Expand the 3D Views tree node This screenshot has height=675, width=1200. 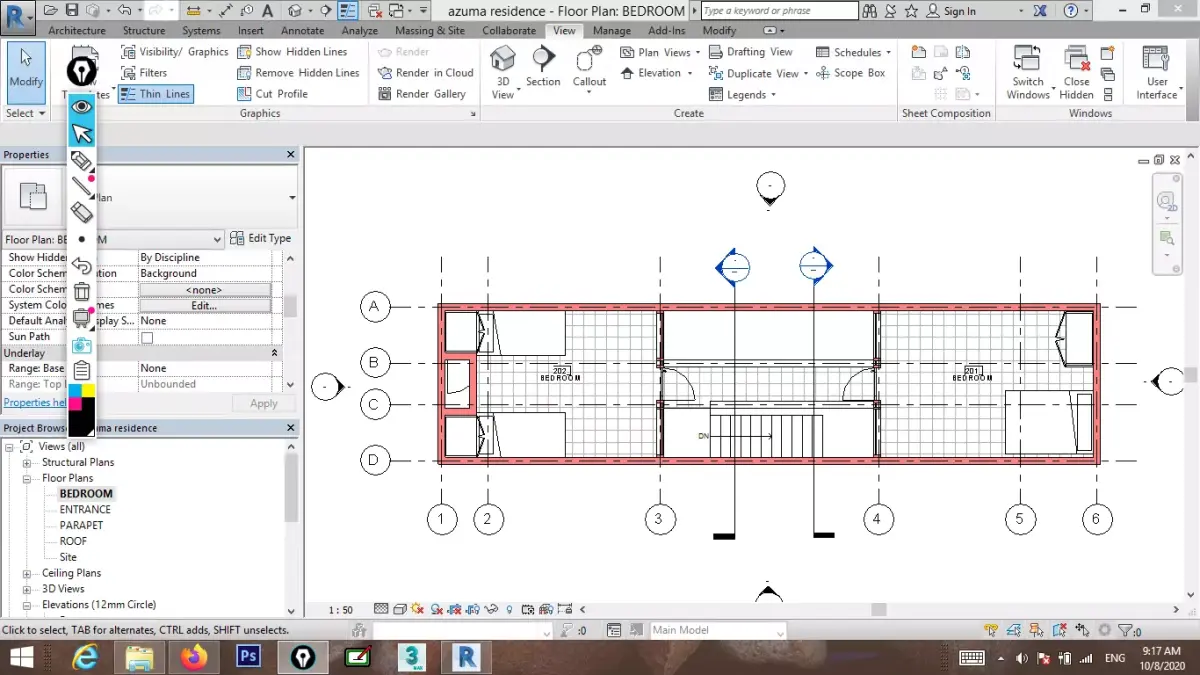[27, 590]
